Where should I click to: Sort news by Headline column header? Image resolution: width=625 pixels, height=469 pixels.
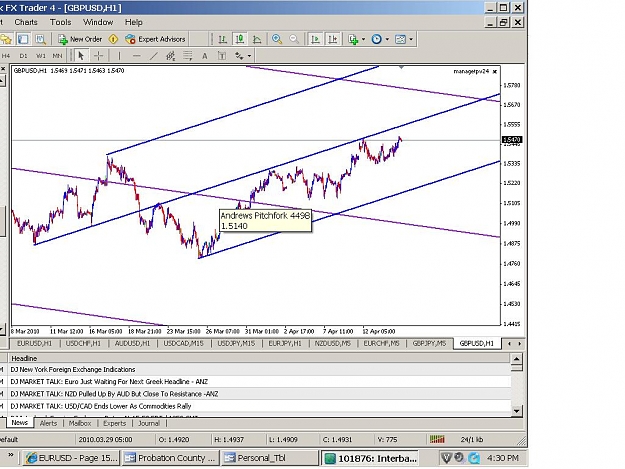pos(259,358)
